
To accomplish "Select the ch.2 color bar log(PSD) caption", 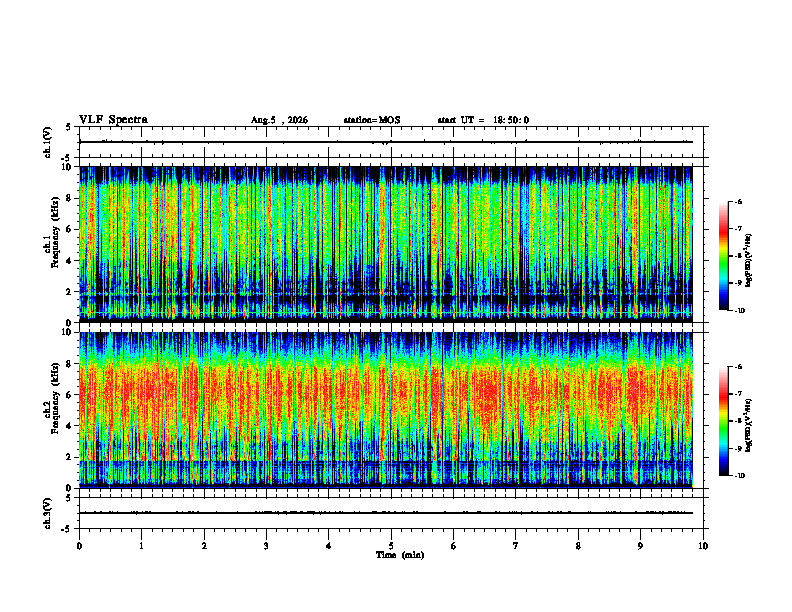I will point(749,425).
